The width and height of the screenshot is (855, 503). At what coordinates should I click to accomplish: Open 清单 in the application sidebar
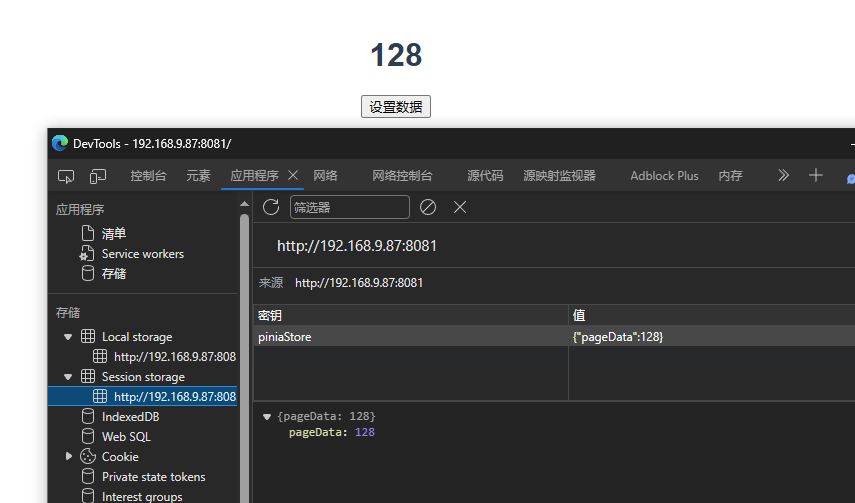114,233
